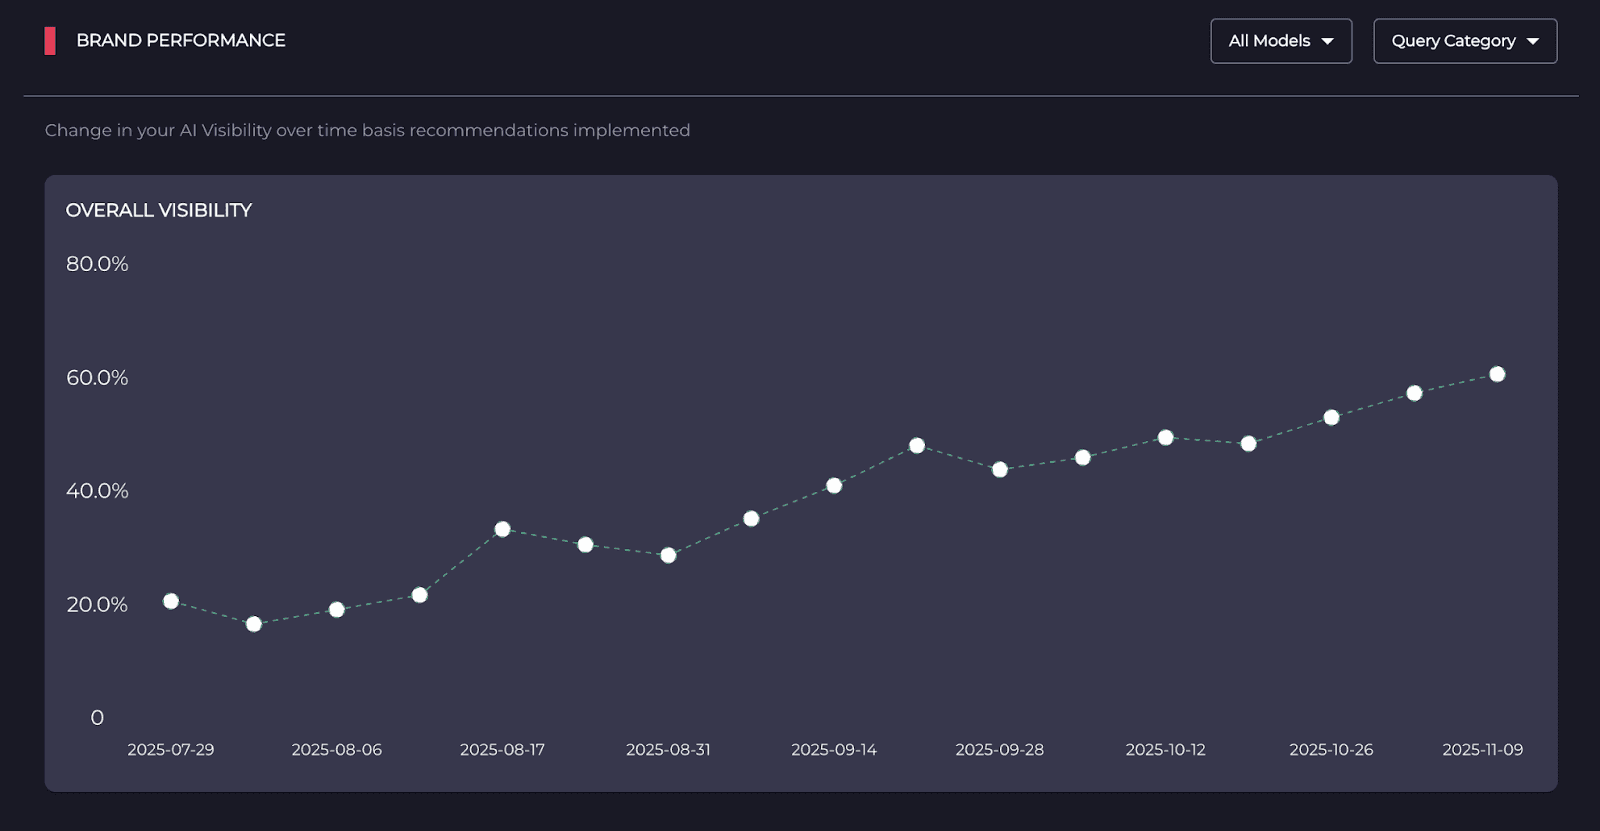This screenshot has width=1600, height=831.
Task: Click the 2025-10-12 x-axis date label
Action: [1166, 750]
